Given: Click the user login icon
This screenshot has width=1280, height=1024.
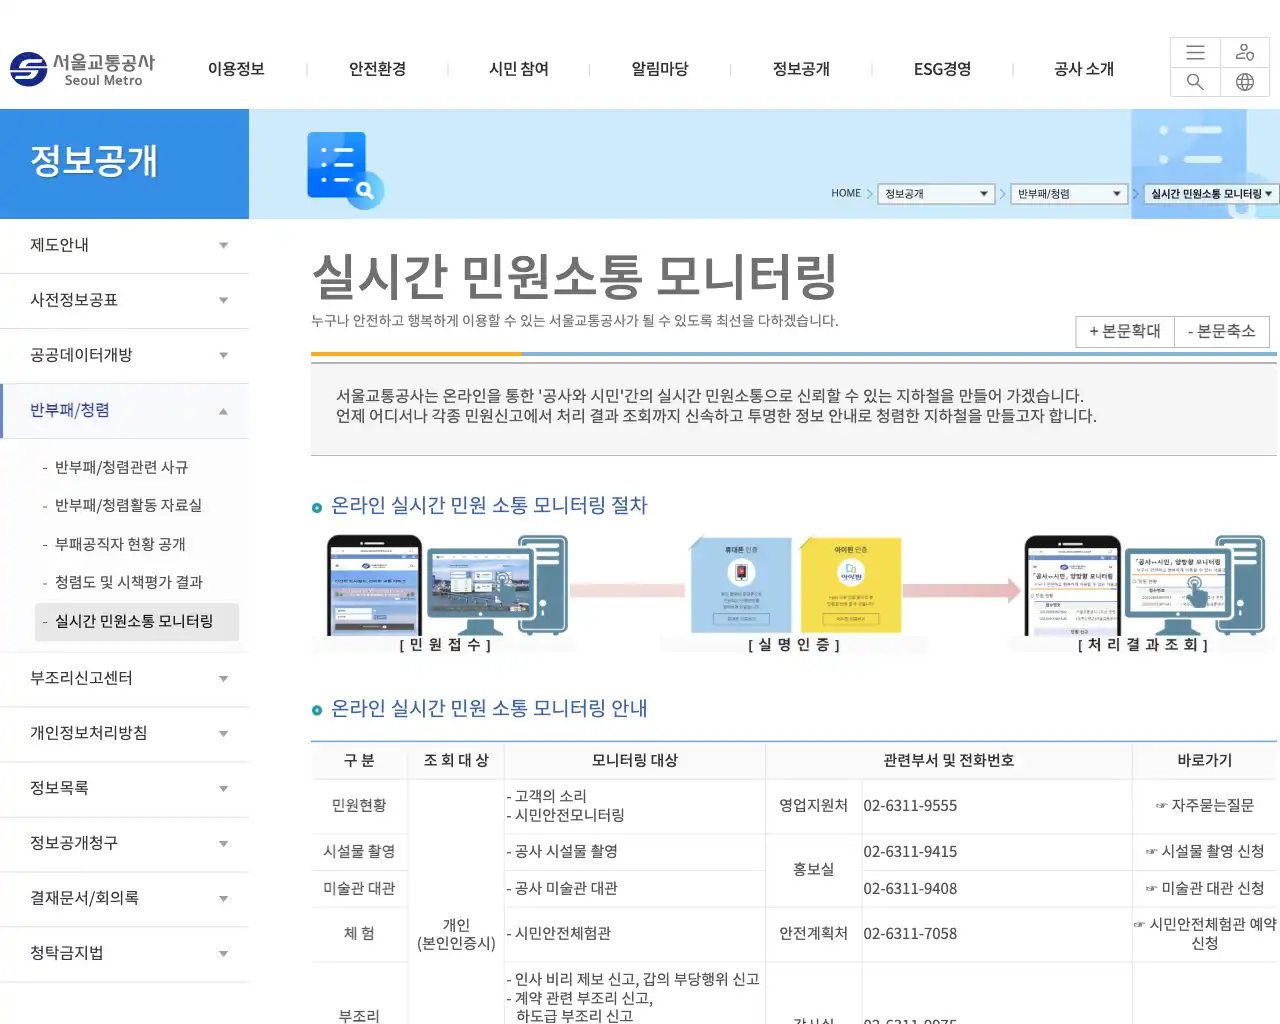Looking at the screenshot, I should [x=1245, y=53].
